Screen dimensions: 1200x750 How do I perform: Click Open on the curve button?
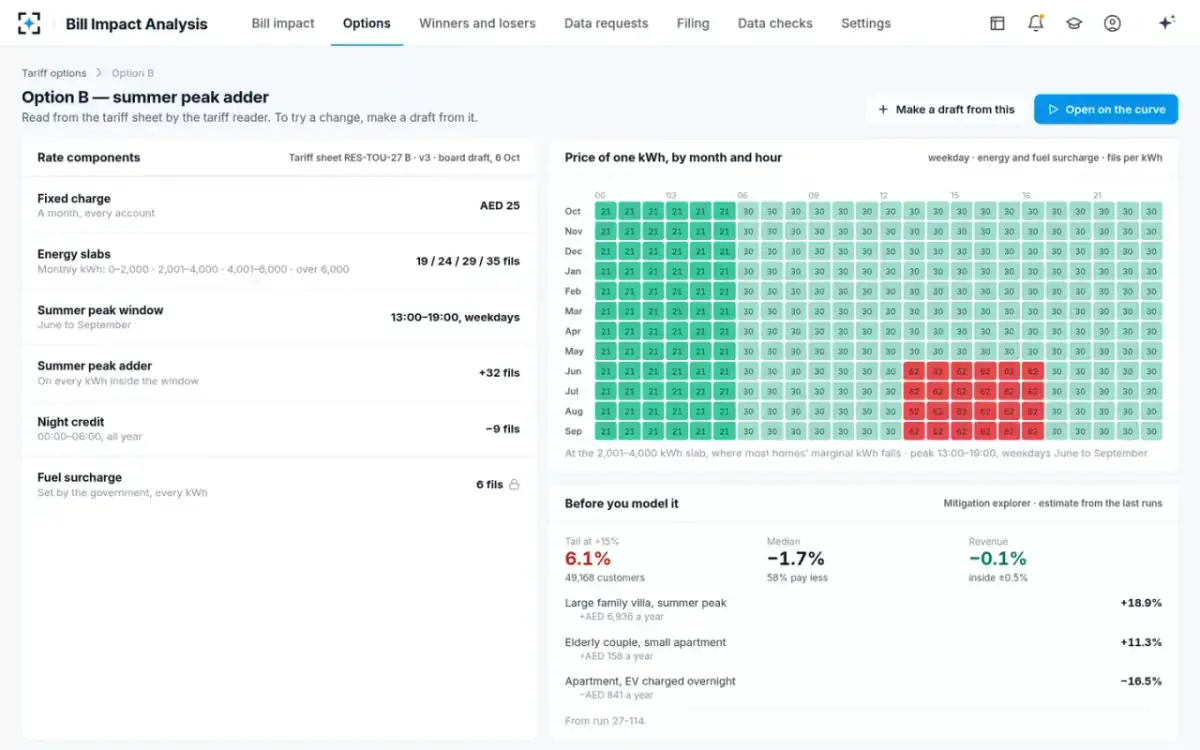pyautogui.click(x=1106, y=110)
